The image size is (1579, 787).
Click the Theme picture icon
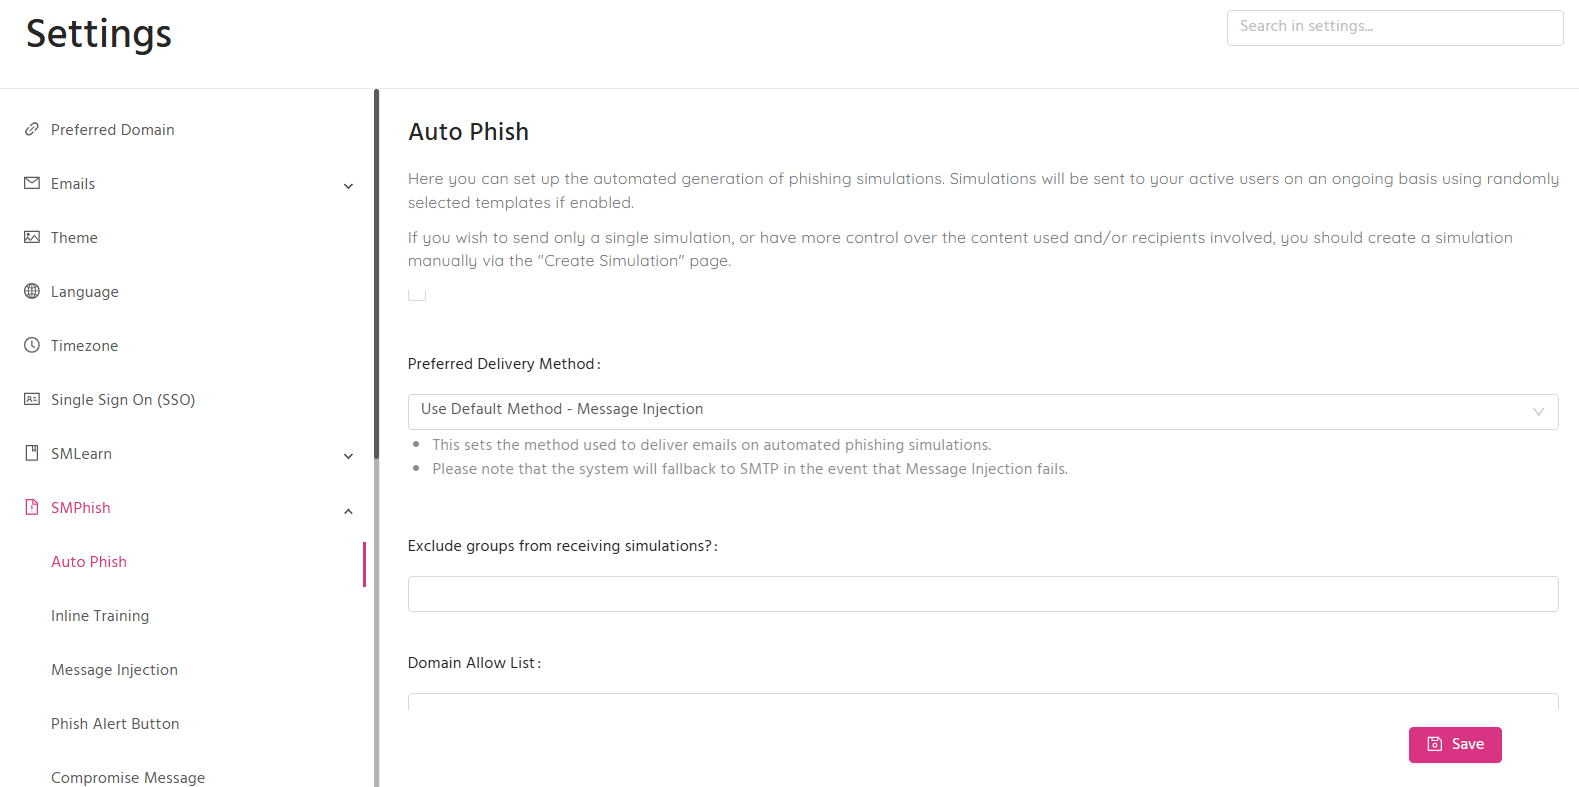tap(32, 237)
